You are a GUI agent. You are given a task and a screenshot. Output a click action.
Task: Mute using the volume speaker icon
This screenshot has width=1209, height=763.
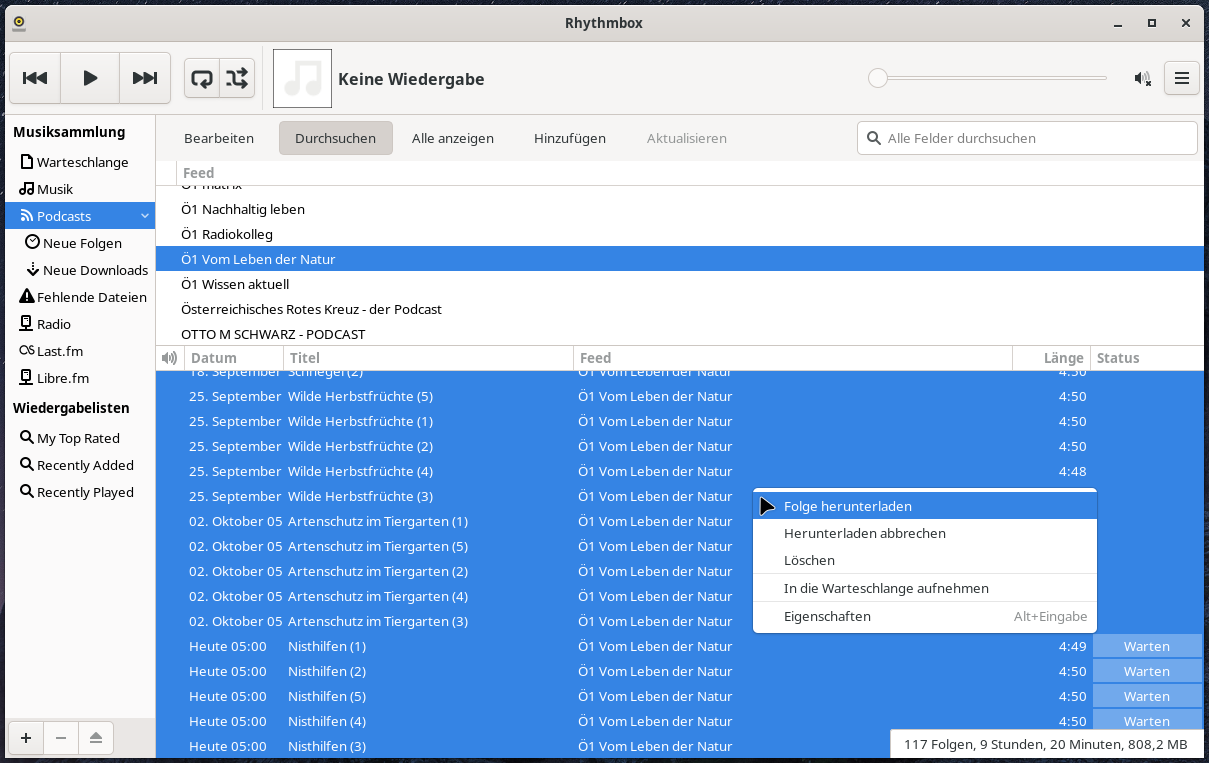click(1142, 78)
